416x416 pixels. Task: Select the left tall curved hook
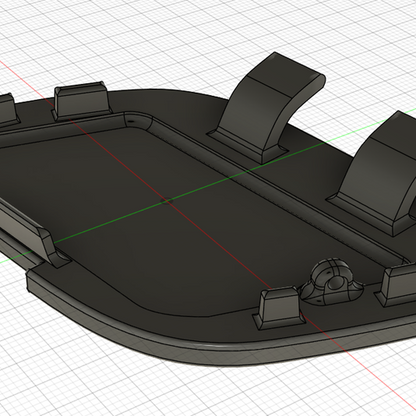[267, 107]
